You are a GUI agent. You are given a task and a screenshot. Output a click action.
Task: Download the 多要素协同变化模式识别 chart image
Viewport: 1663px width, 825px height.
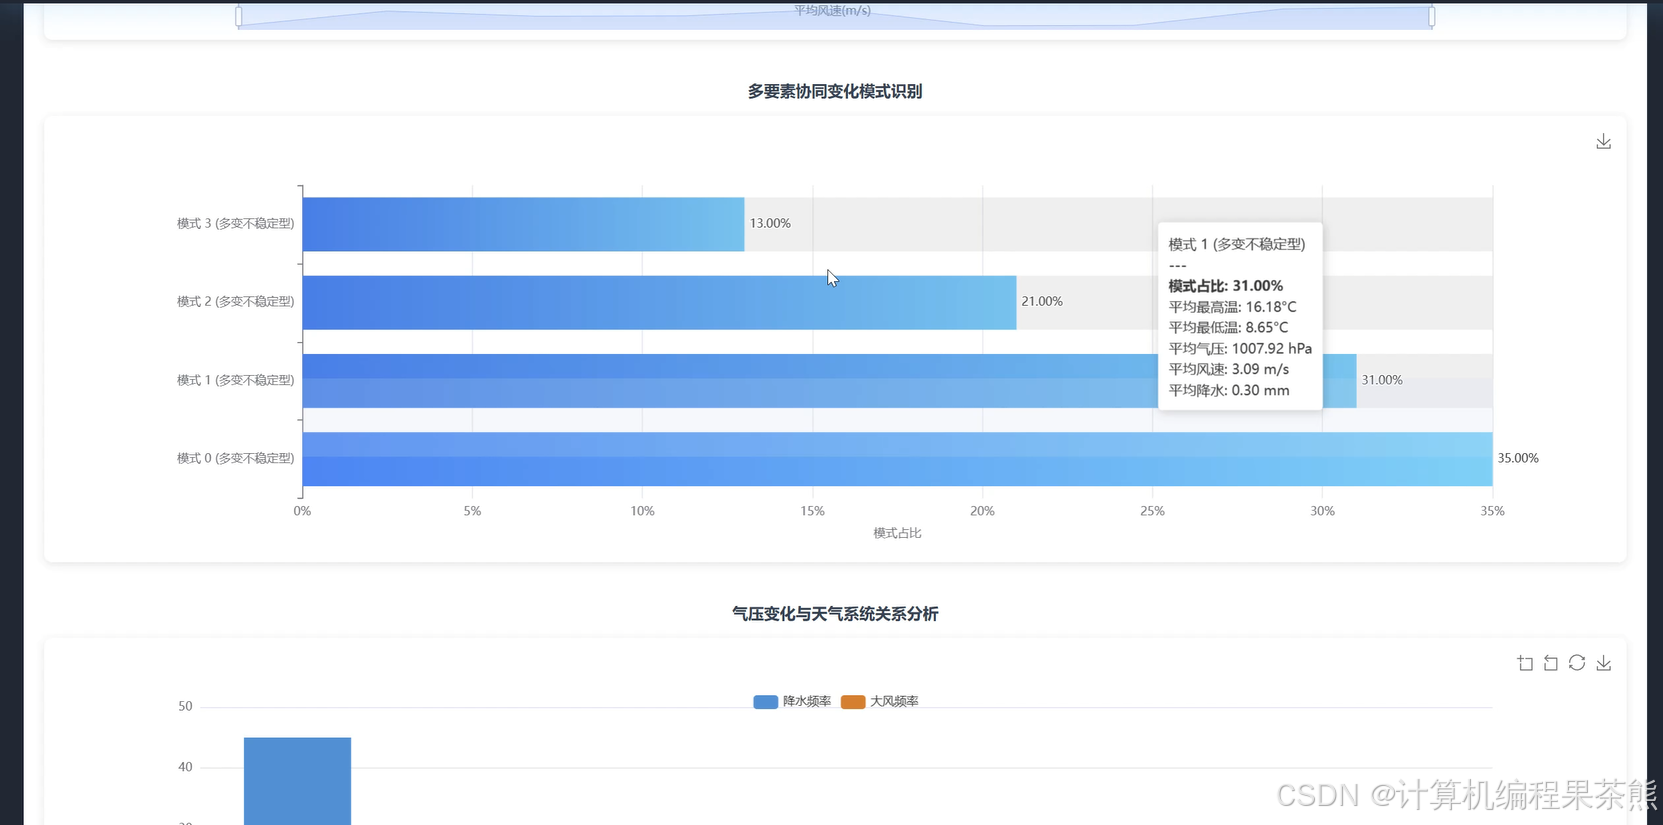tap(1603, 142)
